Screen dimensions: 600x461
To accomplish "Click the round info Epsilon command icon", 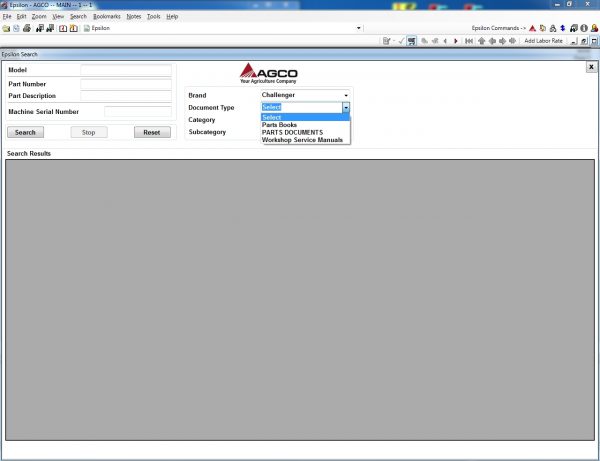I will (584, 28).
